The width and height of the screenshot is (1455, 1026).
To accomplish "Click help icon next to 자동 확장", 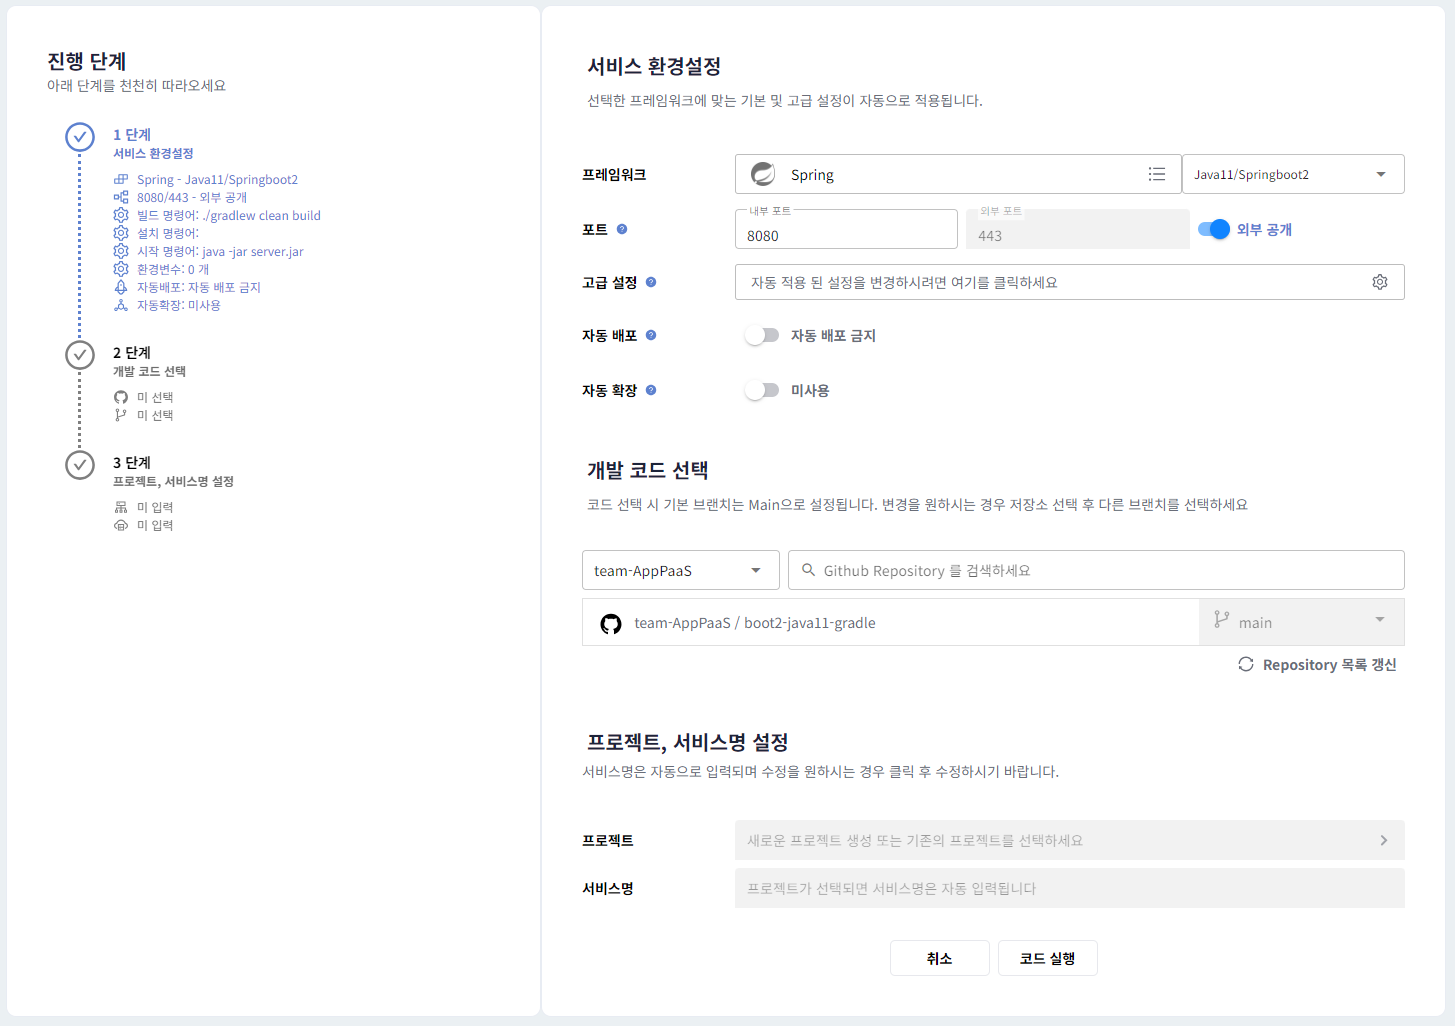I will coord(651,390).
